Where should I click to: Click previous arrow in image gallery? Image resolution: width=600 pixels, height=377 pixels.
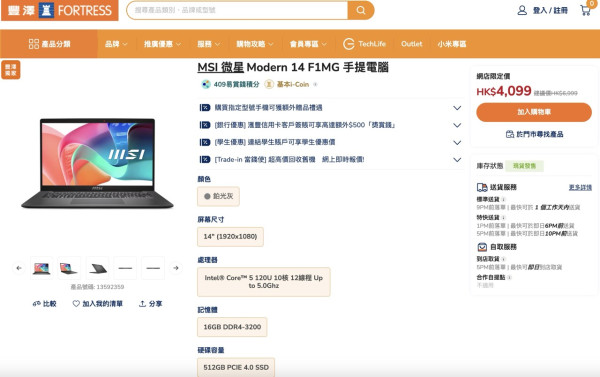pos(19,268)
